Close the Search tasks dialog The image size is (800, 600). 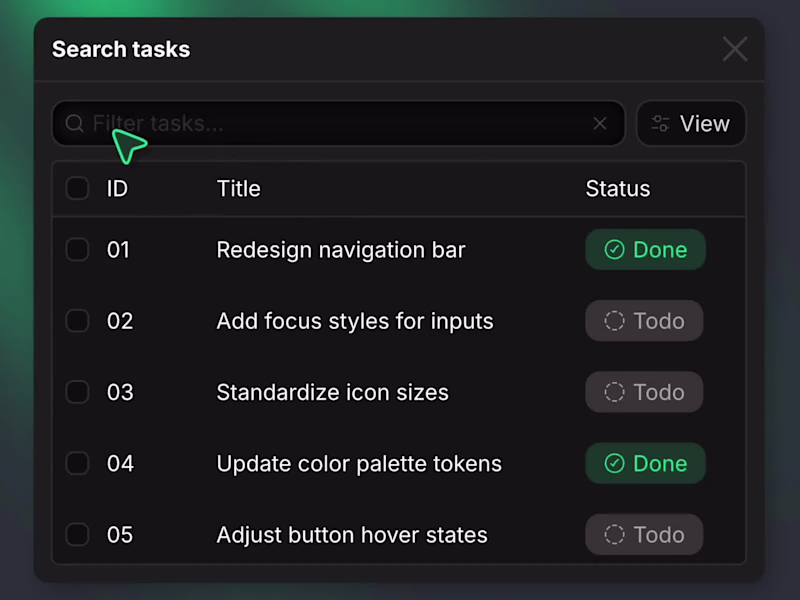(735, 49)
